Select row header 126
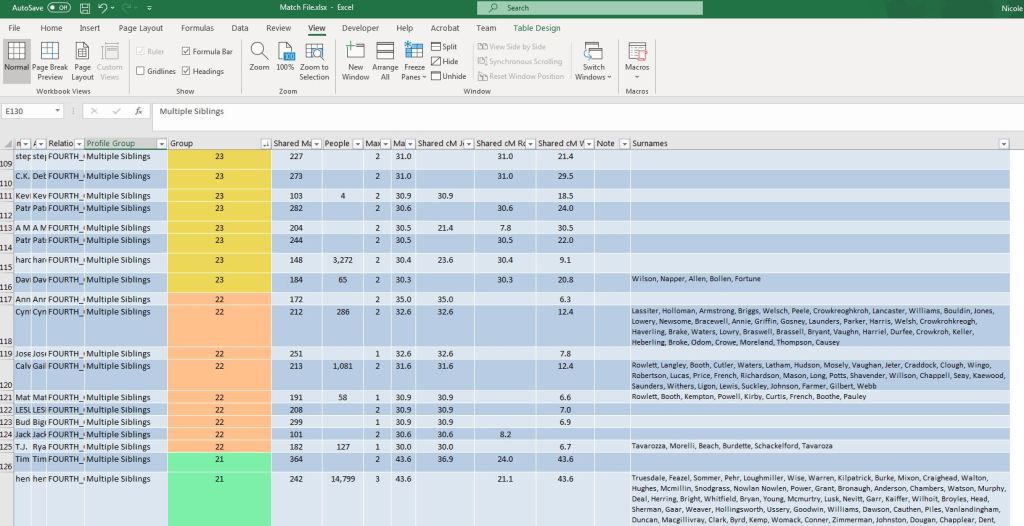This screenshot has height=526, width=1024. pos(7,463)
